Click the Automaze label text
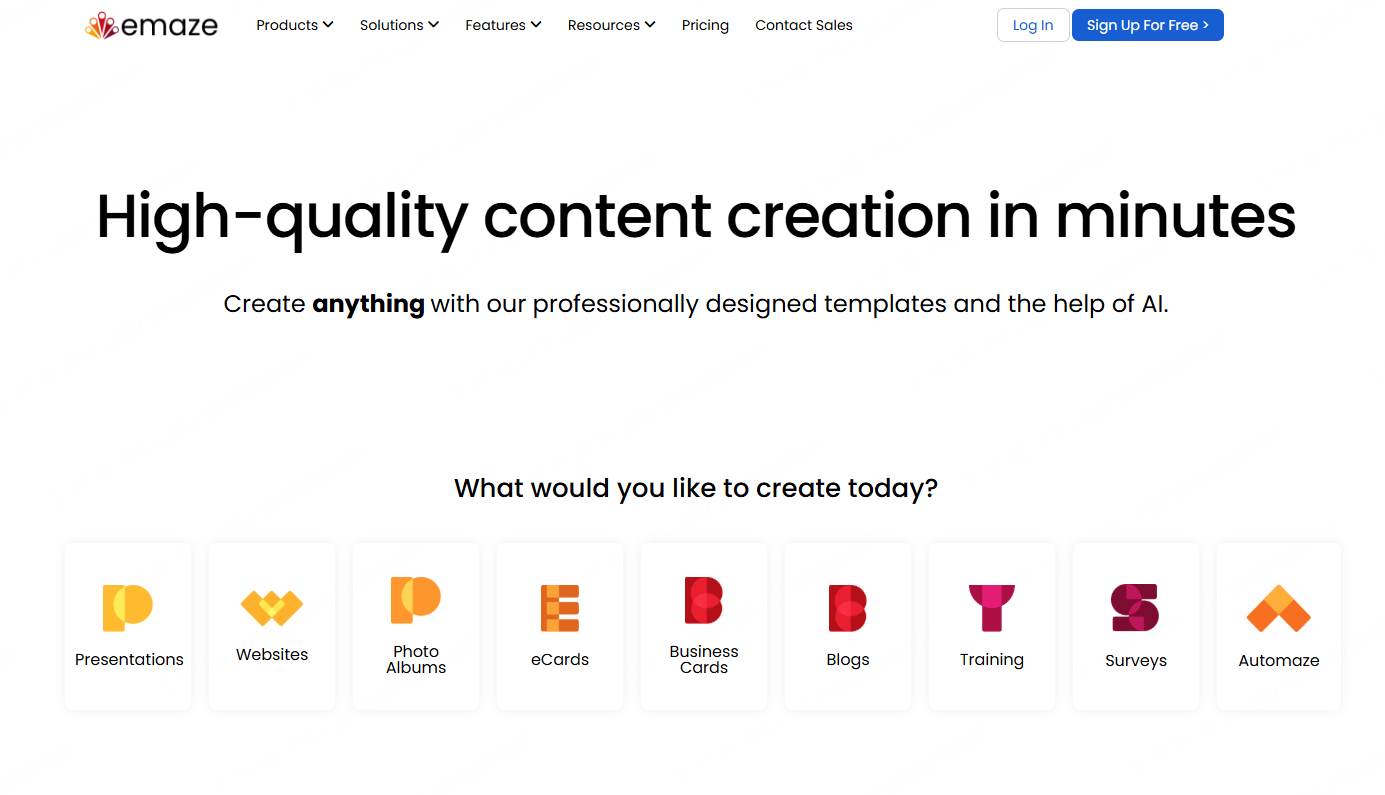The height and width of the screenshot is (795, 1385). pos(1279,661)
